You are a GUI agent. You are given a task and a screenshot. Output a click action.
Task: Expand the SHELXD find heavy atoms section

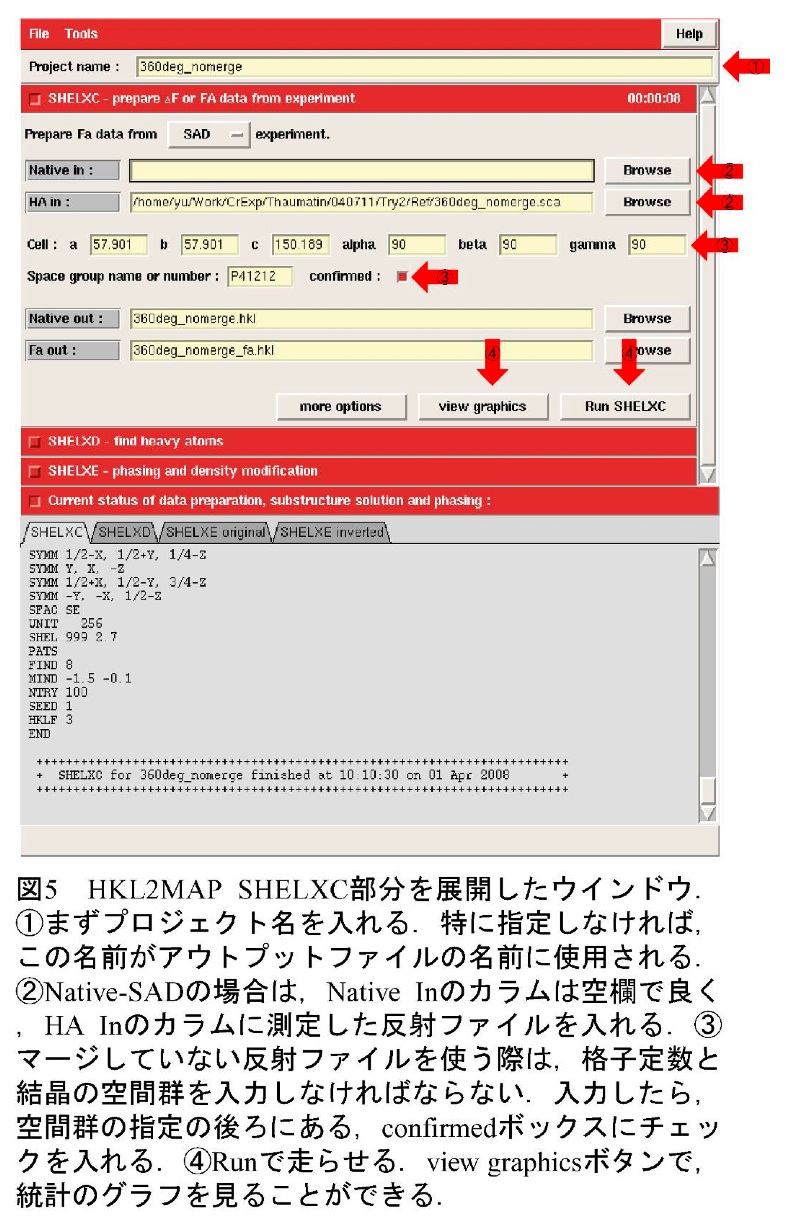35,441
